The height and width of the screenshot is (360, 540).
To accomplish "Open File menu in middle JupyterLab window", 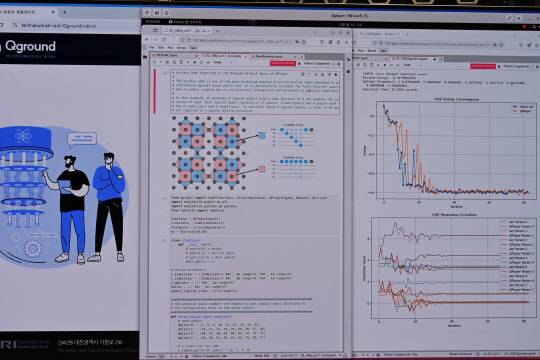I will point(152,48).
